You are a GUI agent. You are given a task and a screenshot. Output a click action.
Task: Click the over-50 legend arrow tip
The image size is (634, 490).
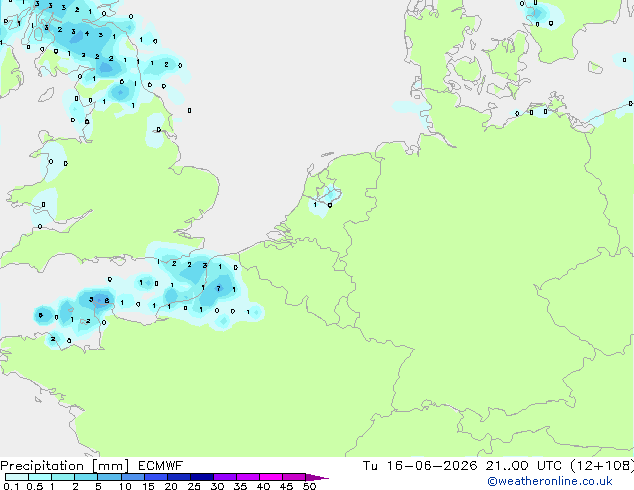pyautogui.click(x=317, y=477)
